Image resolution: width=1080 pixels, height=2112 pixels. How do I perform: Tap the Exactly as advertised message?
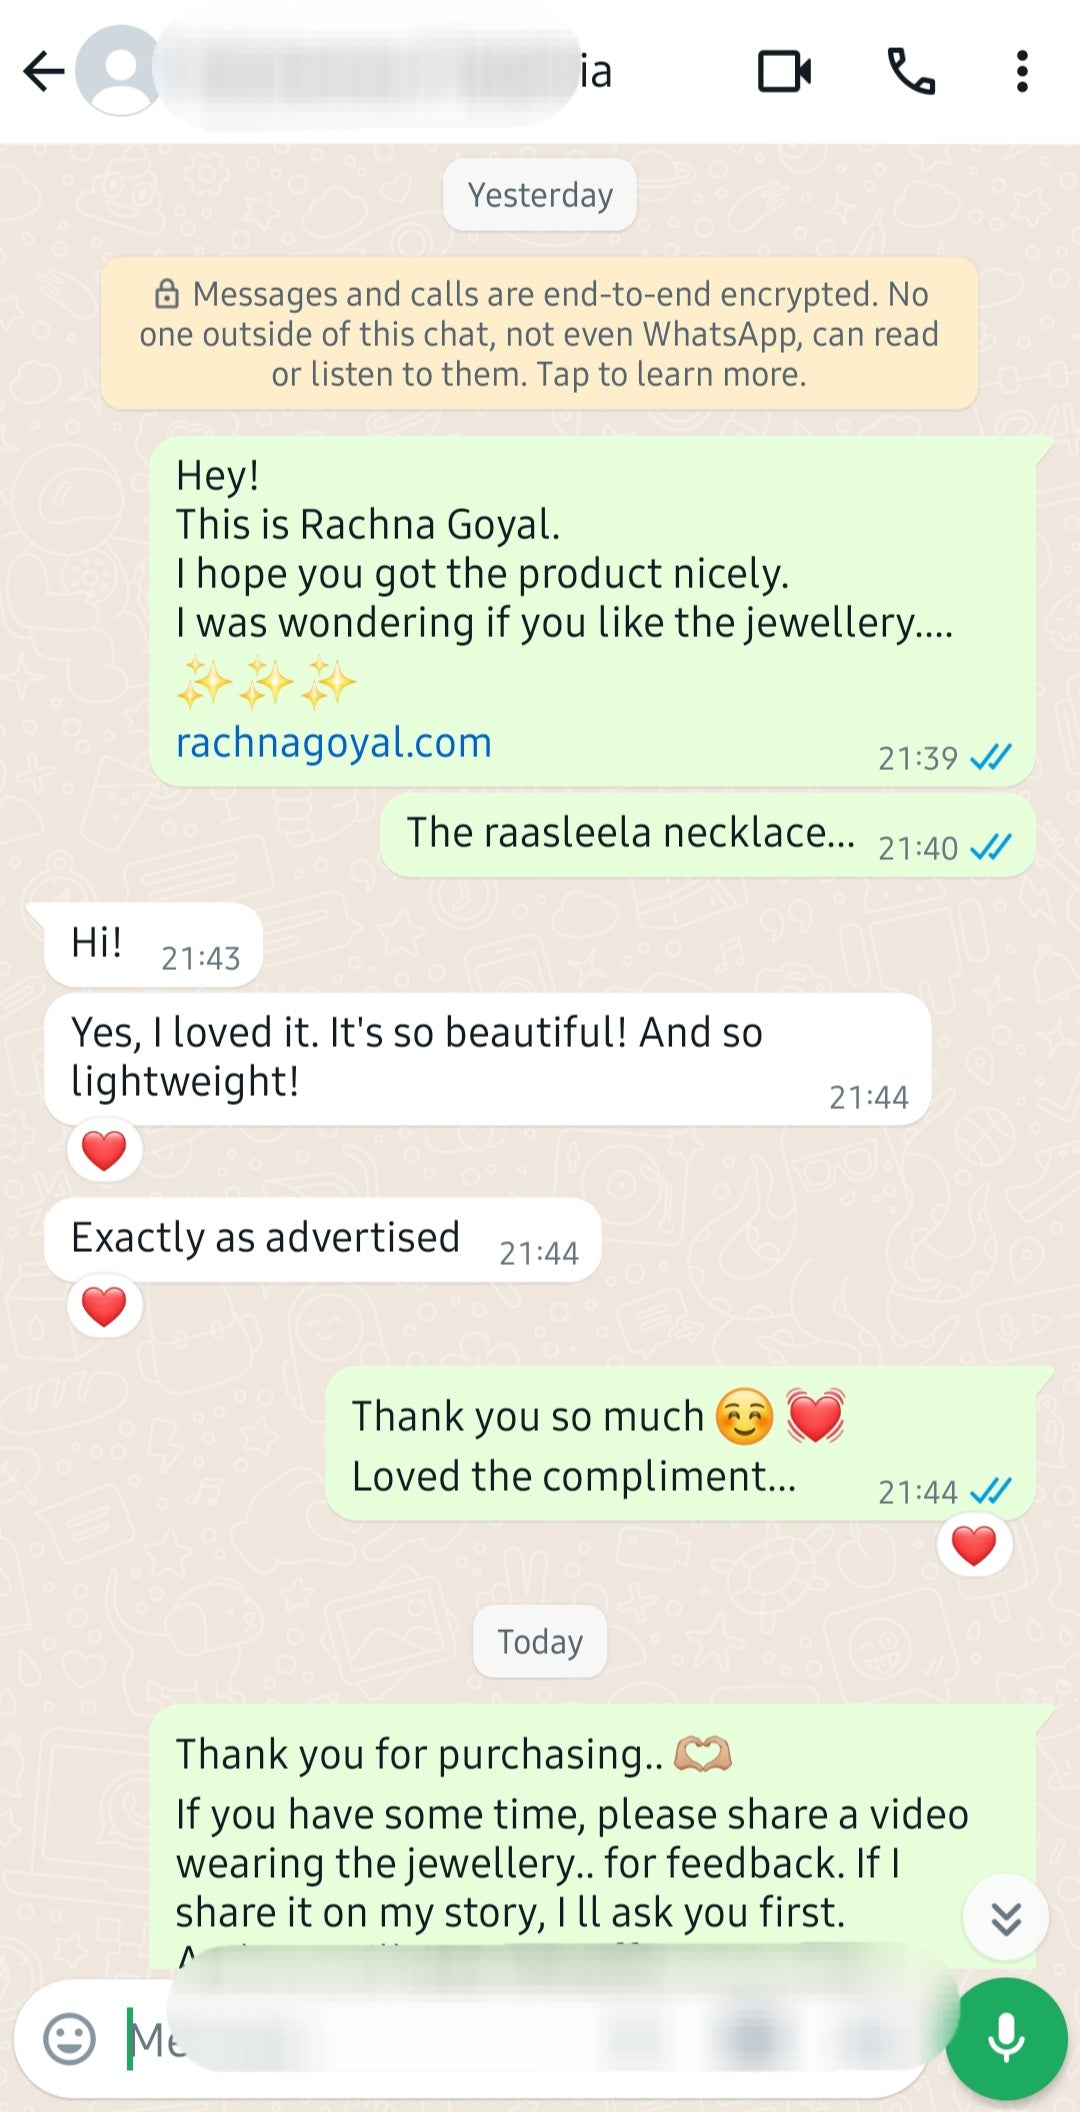322,1239
